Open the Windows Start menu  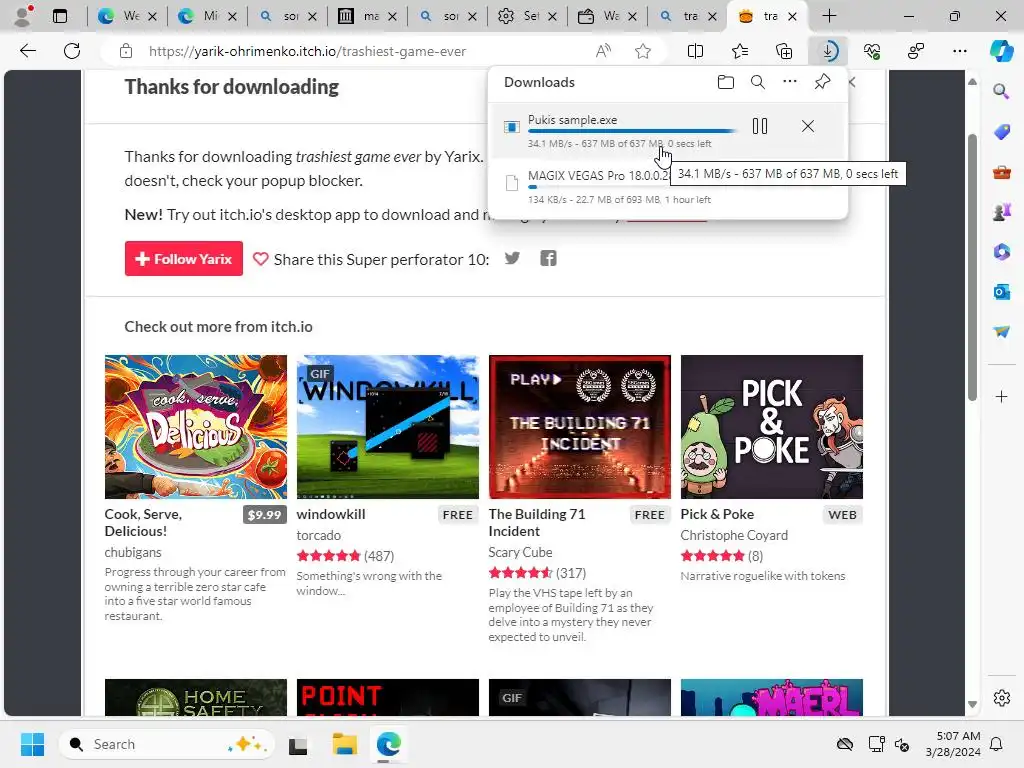(32, 744)
